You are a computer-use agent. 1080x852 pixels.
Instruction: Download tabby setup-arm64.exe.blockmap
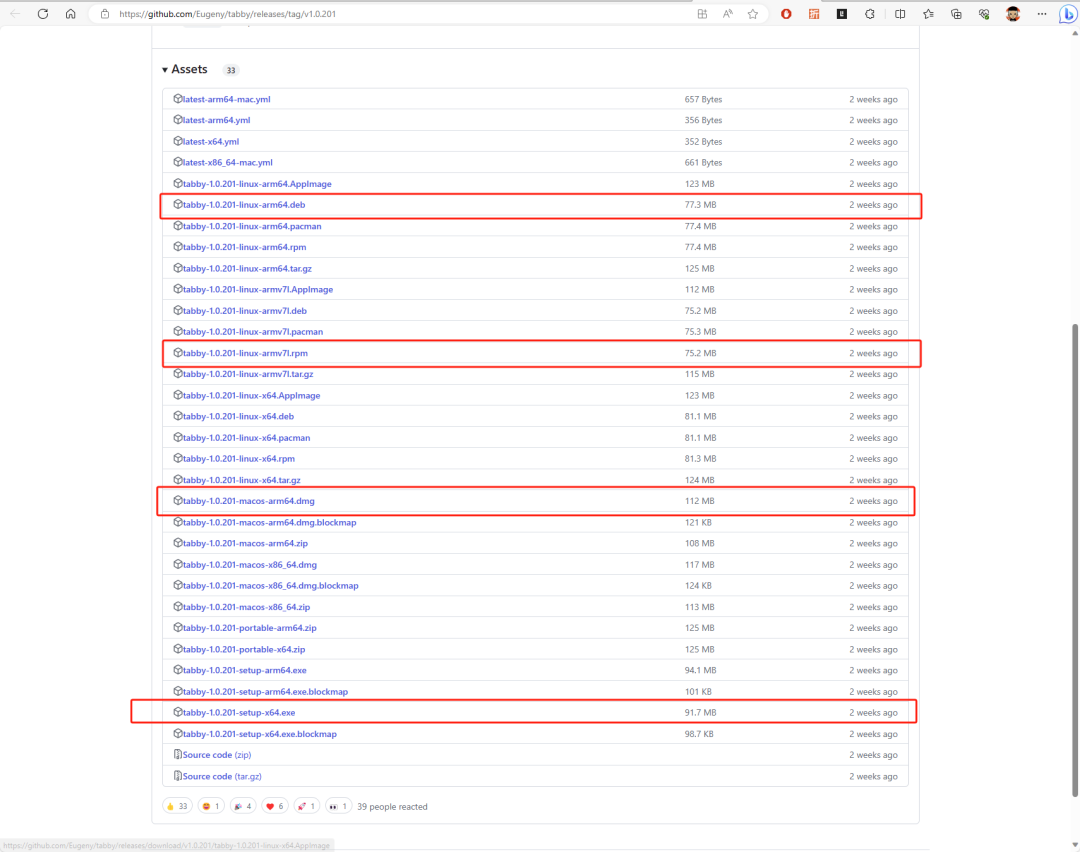tap(265, 692)
